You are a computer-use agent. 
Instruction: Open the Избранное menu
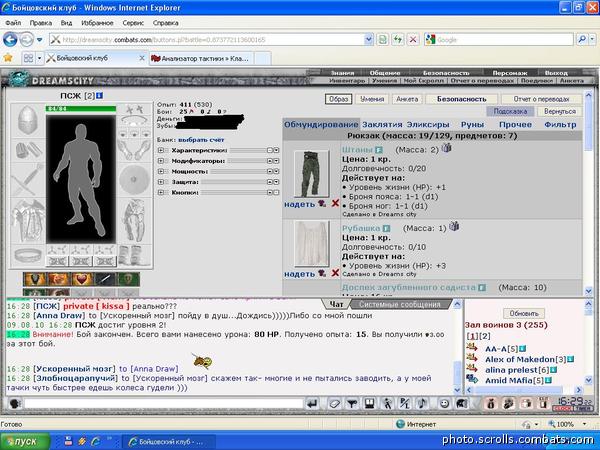[x=97, y=23]
